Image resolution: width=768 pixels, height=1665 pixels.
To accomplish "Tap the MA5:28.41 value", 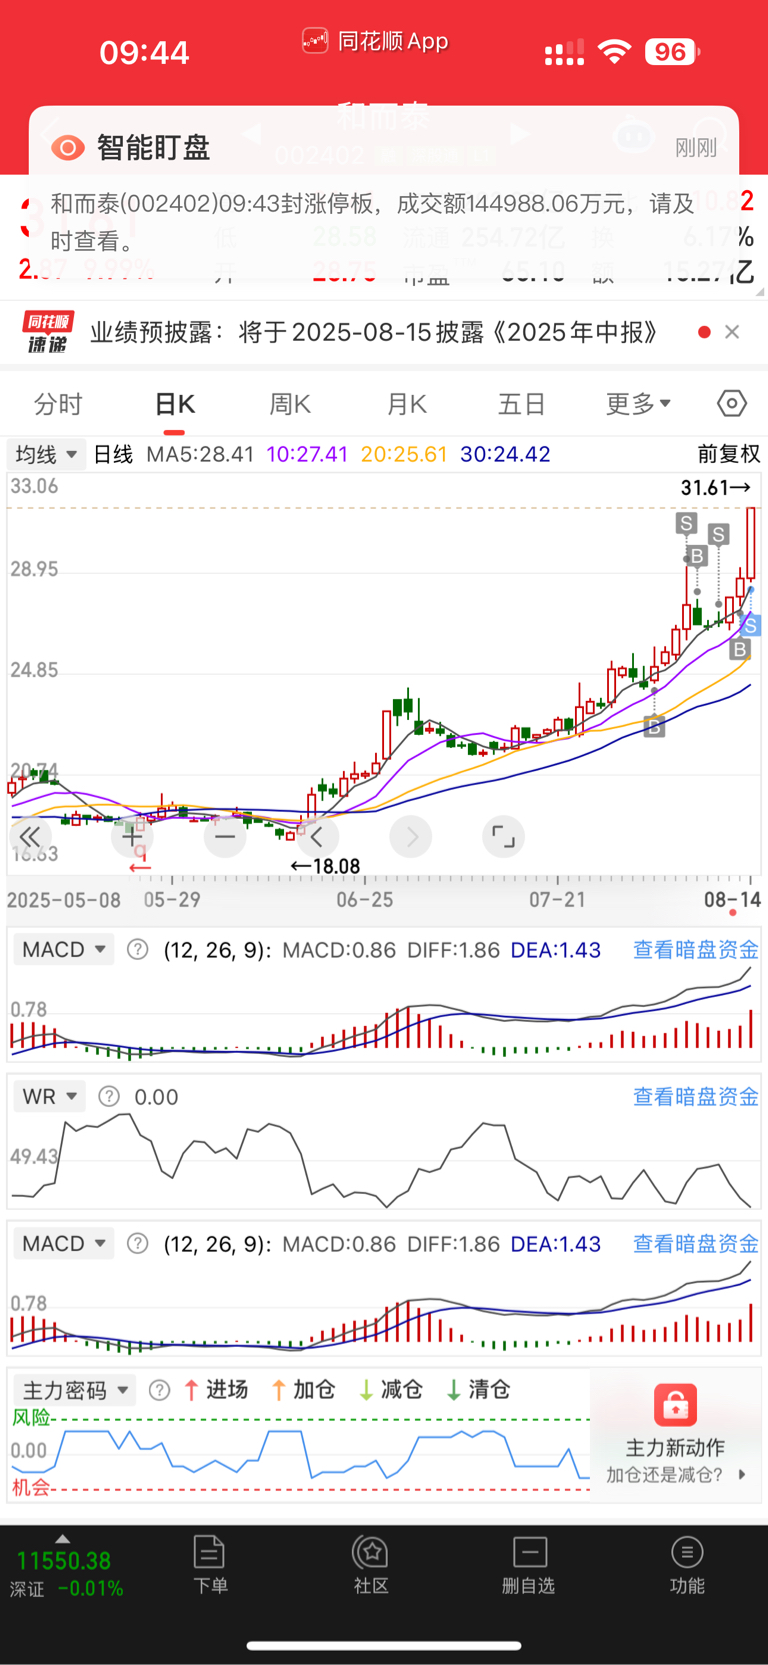I will pos(200,454).
